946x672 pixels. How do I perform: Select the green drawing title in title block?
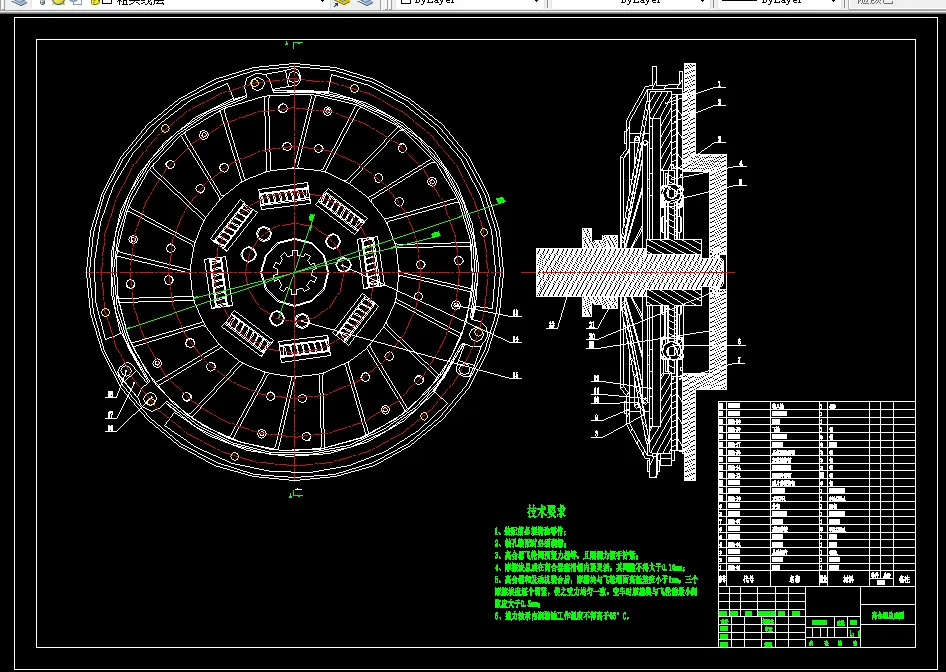pos(888,617)
